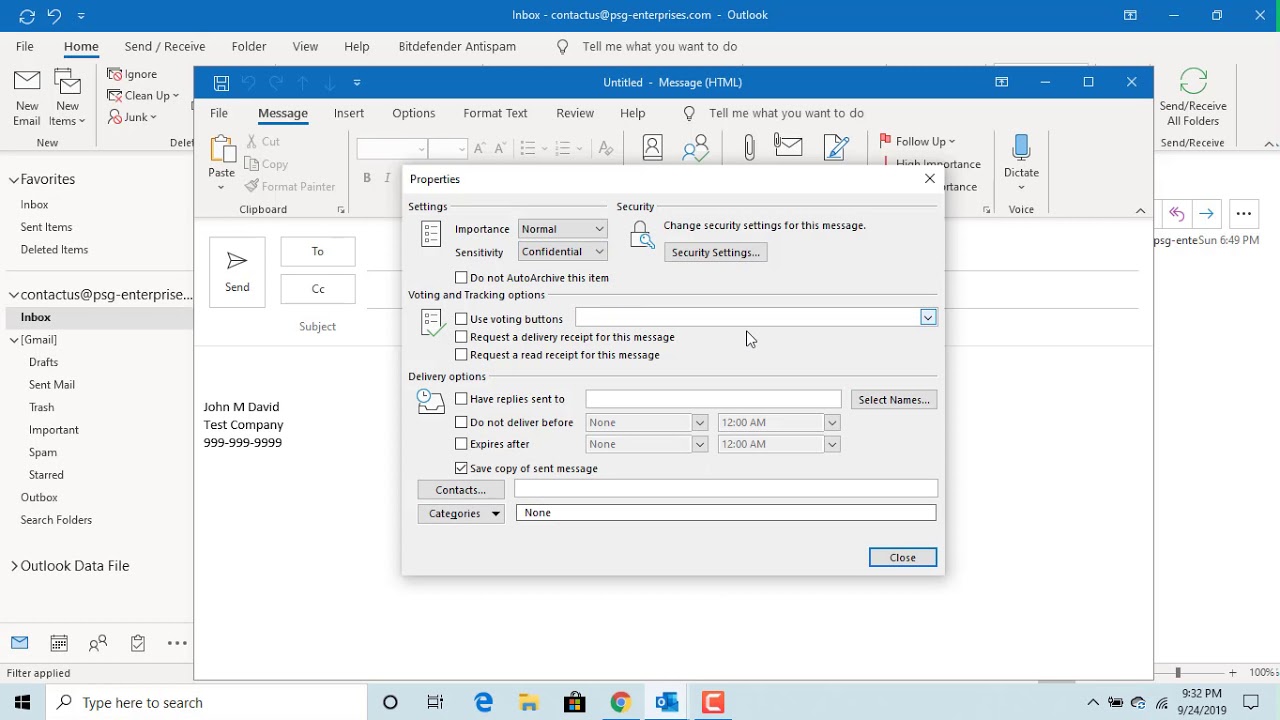Check Request a delivery receipt
This screenshot has width=1280, height=720.
coord(461,337)
